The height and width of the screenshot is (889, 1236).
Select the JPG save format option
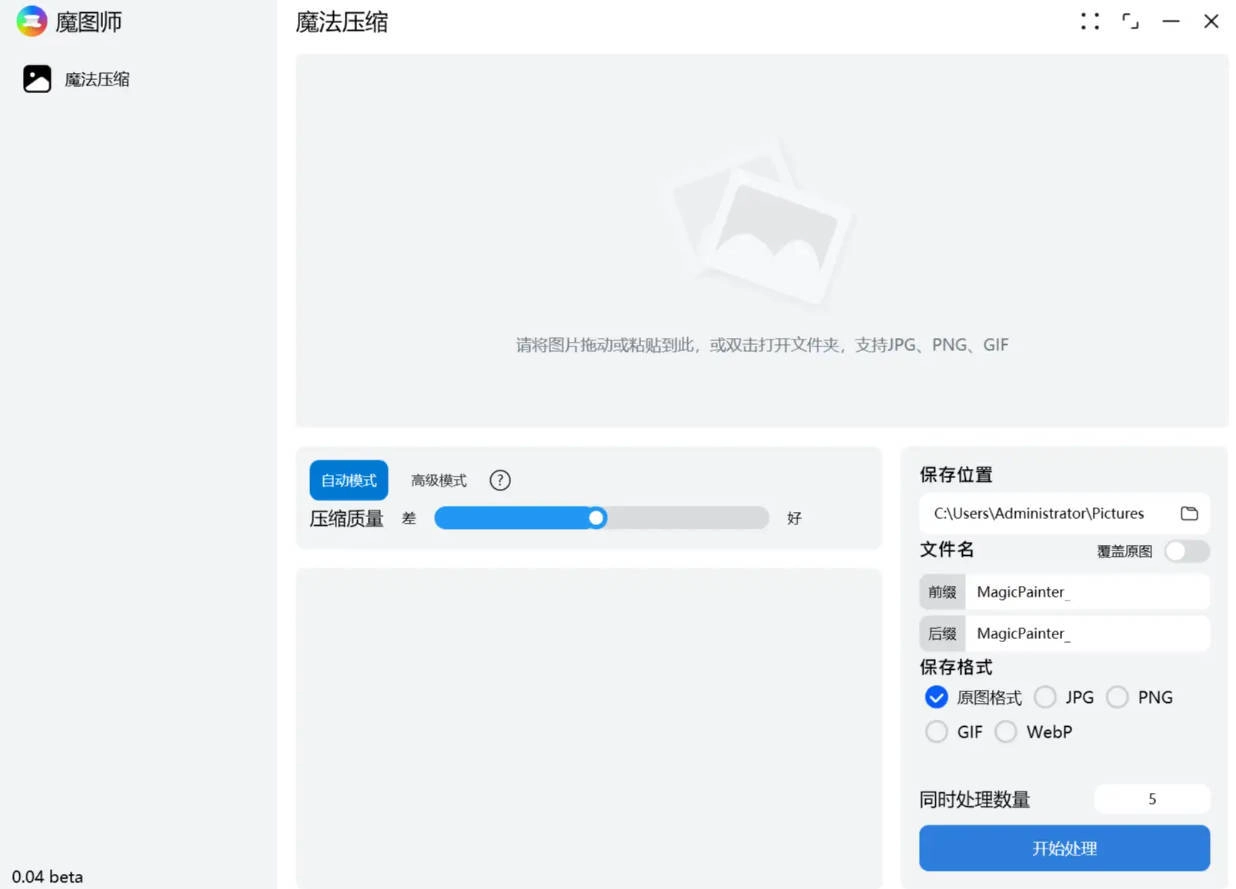coord(1045,697)
